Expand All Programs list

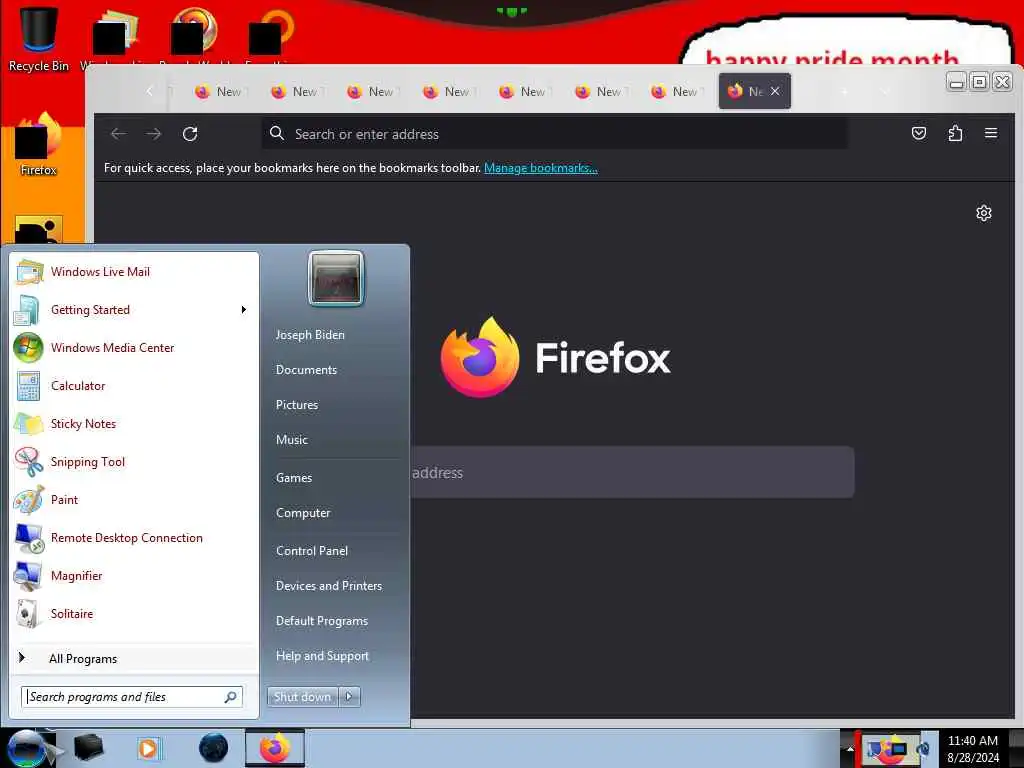point(134,658)
